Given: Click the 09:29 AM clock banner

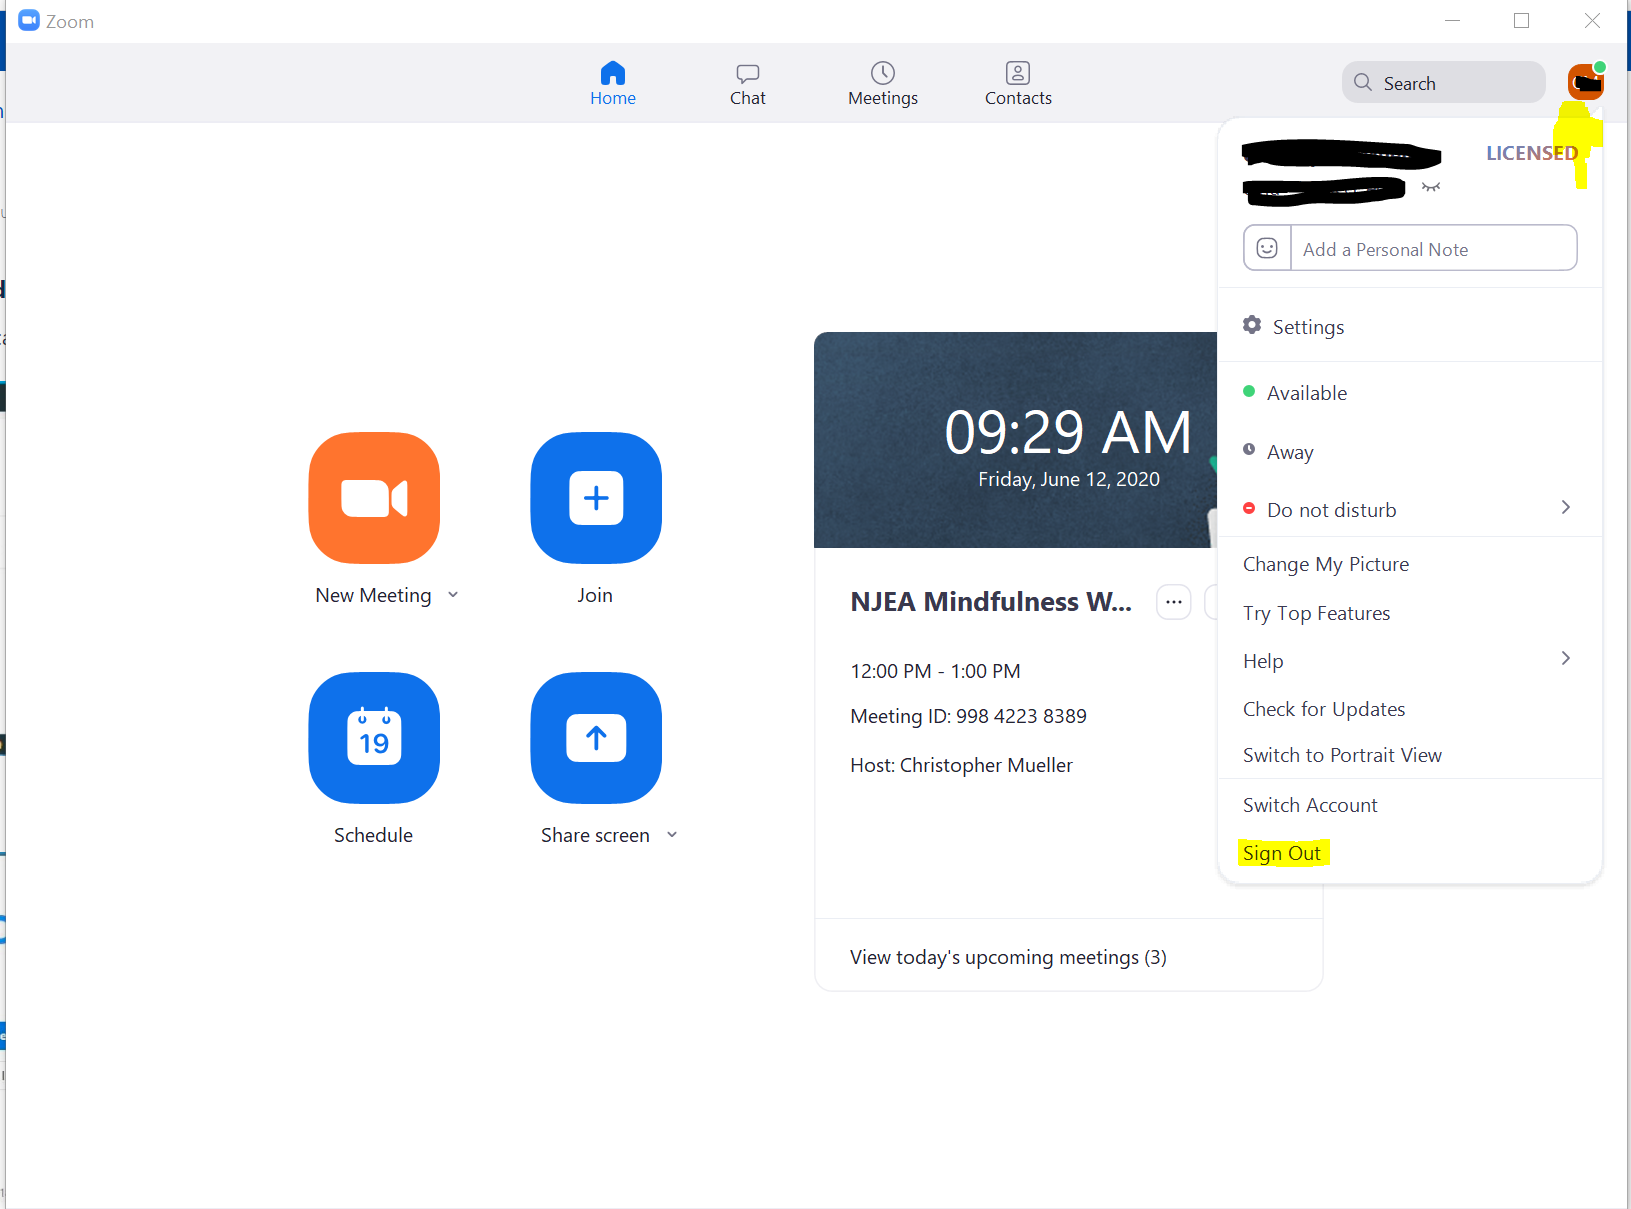Looking at the screenshot, I should (1015, 440).
